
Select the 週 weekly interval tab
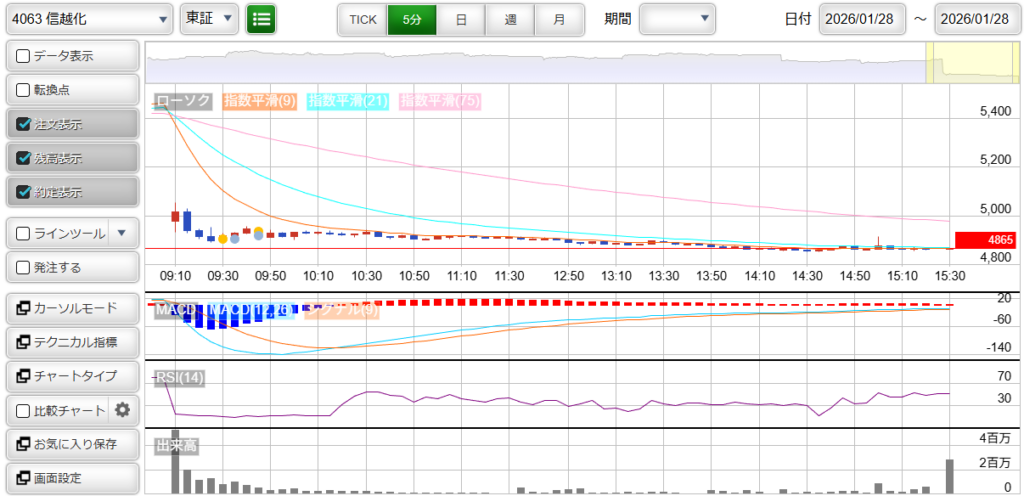510,20
